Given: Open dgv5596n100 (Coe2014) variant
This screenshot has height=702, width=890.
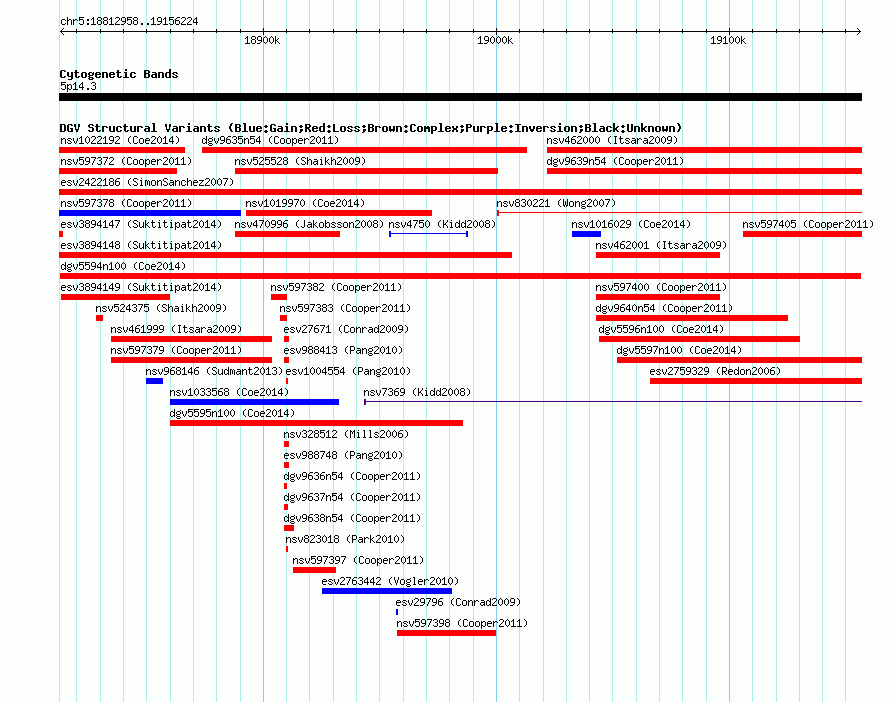Looking at the screenshot, I should [x=661, y=329].
